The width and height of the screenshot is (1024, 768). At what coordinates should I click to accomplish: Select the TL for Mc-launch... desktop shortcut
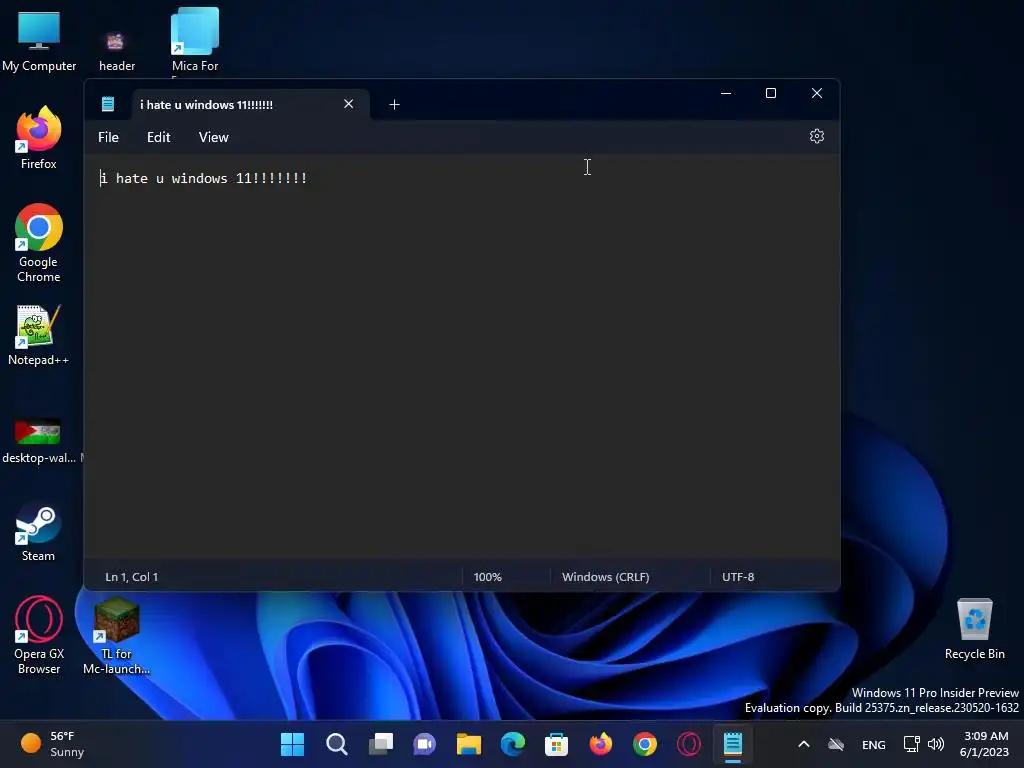pyautogui.click(x=116, y=636)
